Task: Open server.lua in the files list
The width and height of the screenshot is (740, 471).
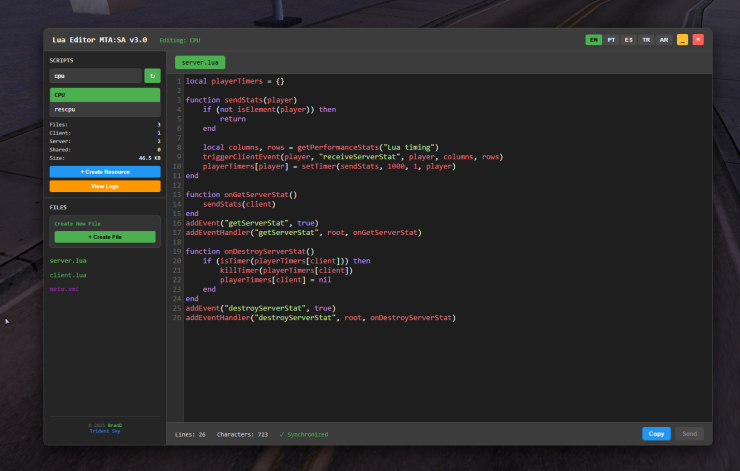Action: [68, 260]
